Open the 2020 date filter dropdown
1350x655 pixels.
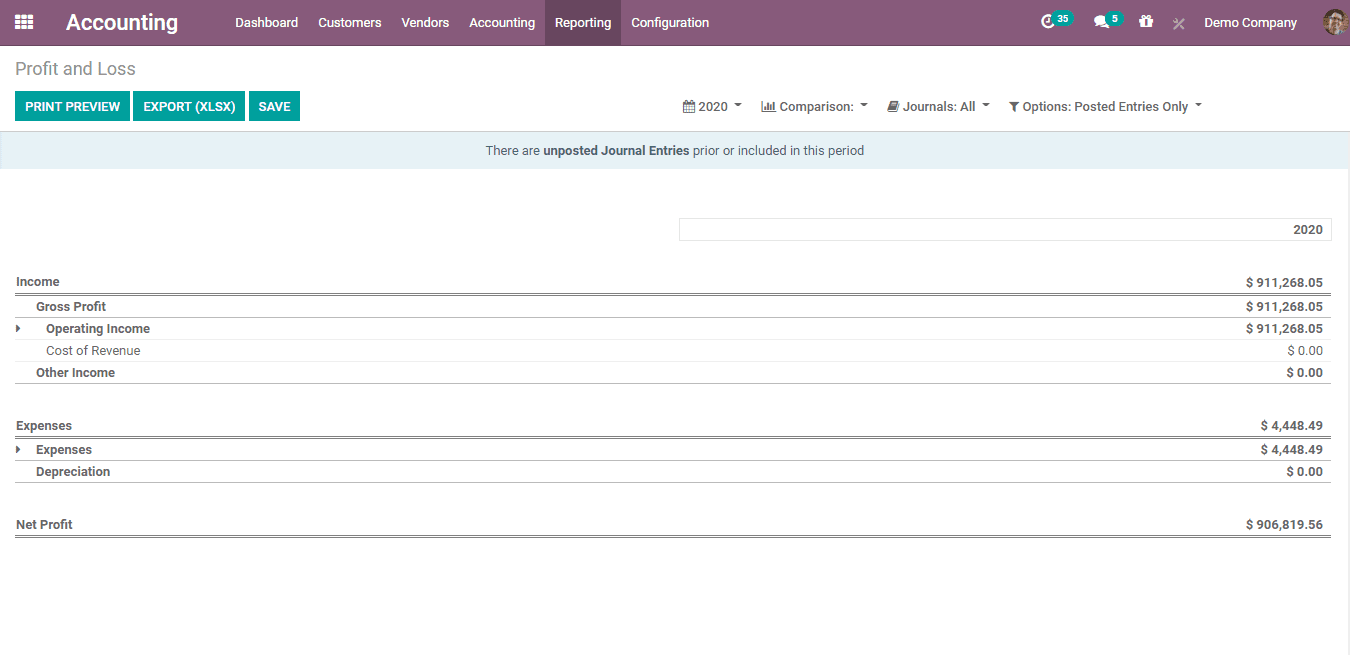pyautogui.click(x=712, y=106)
